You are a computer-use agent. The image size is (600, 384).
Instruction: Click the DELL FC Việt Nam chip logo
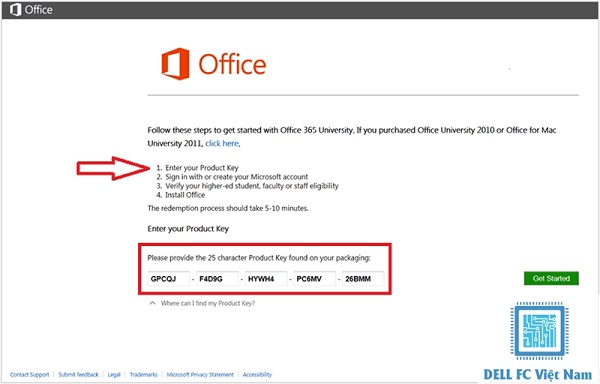(539, 331)
